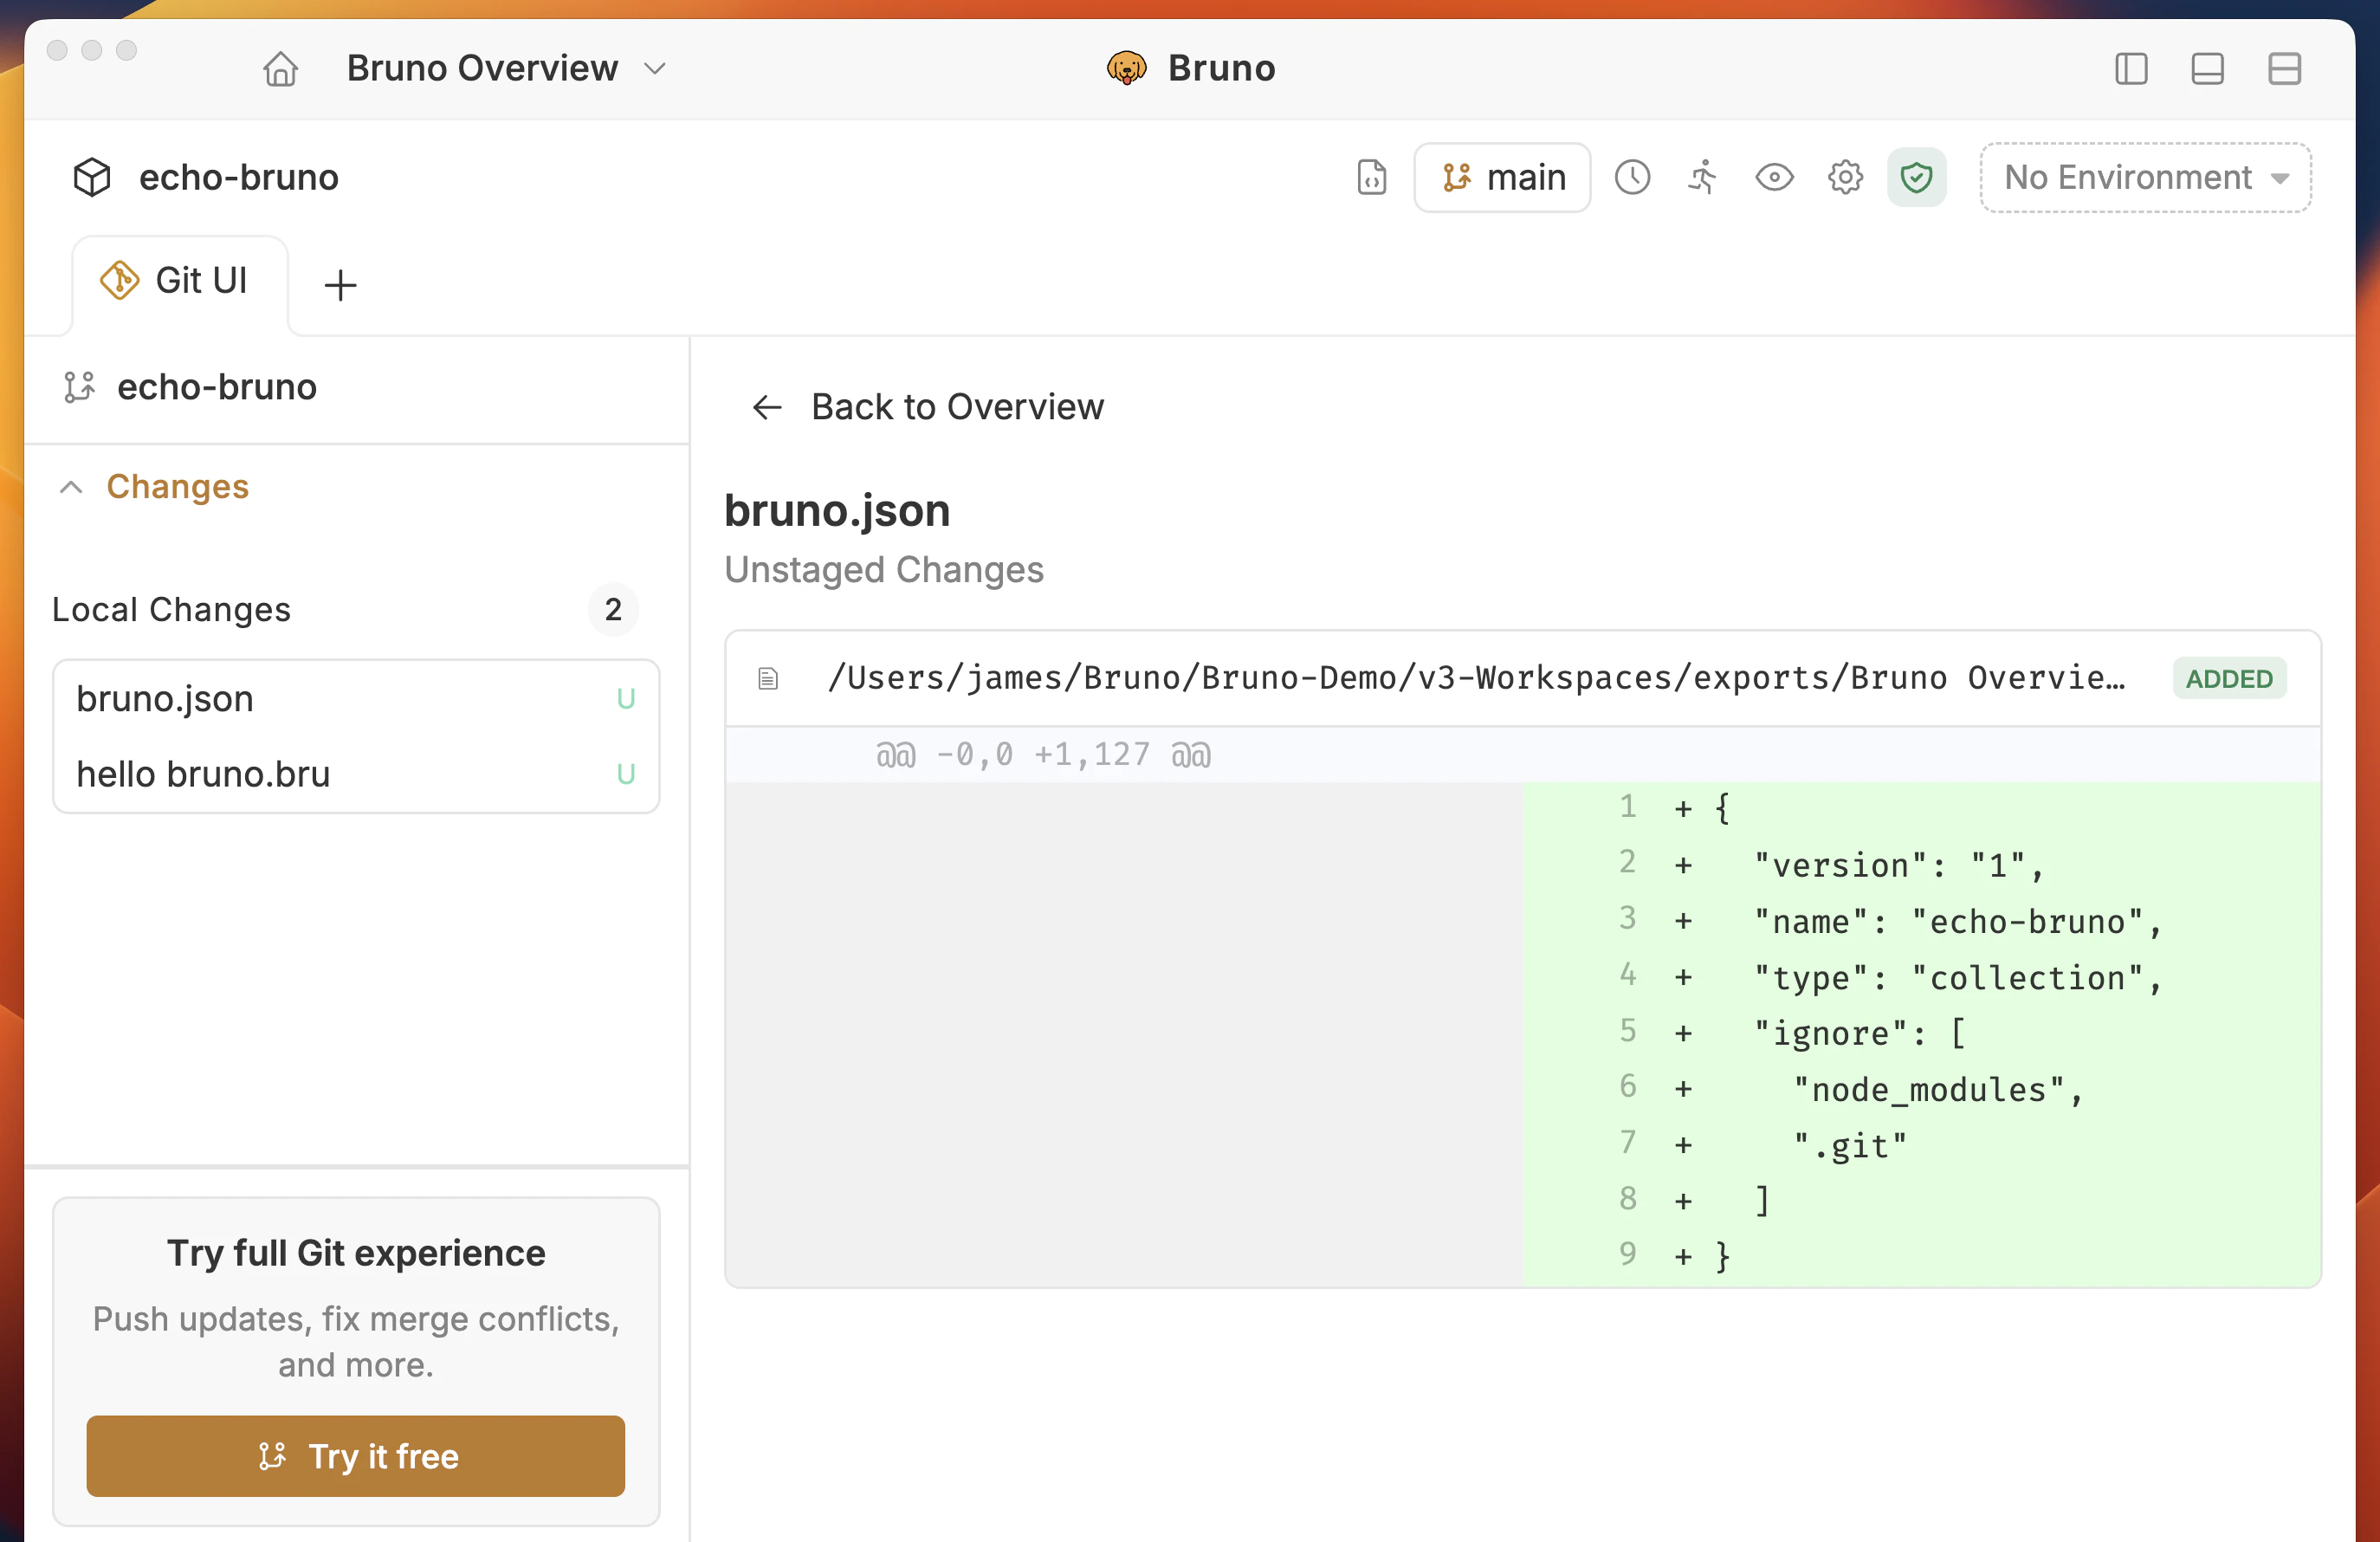Select bruno.json in Local Changes list
Viewport: 2380px width, 1542px height.
click(x=165, y=698)
